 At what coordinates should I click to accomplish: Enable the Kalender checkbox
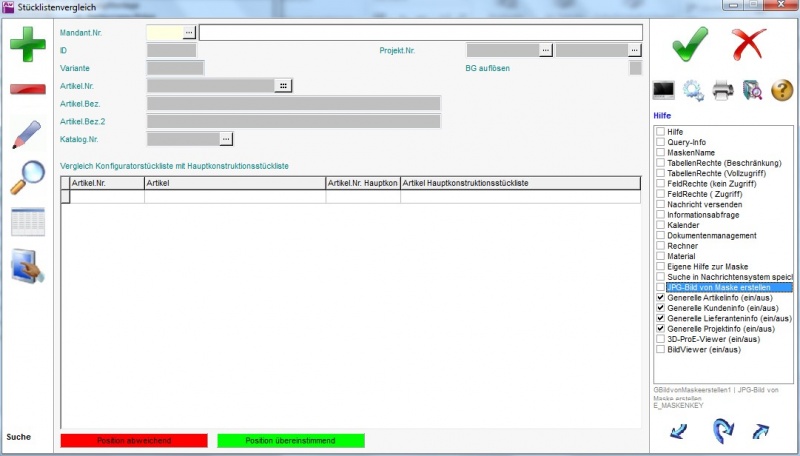tap(660, 225)
